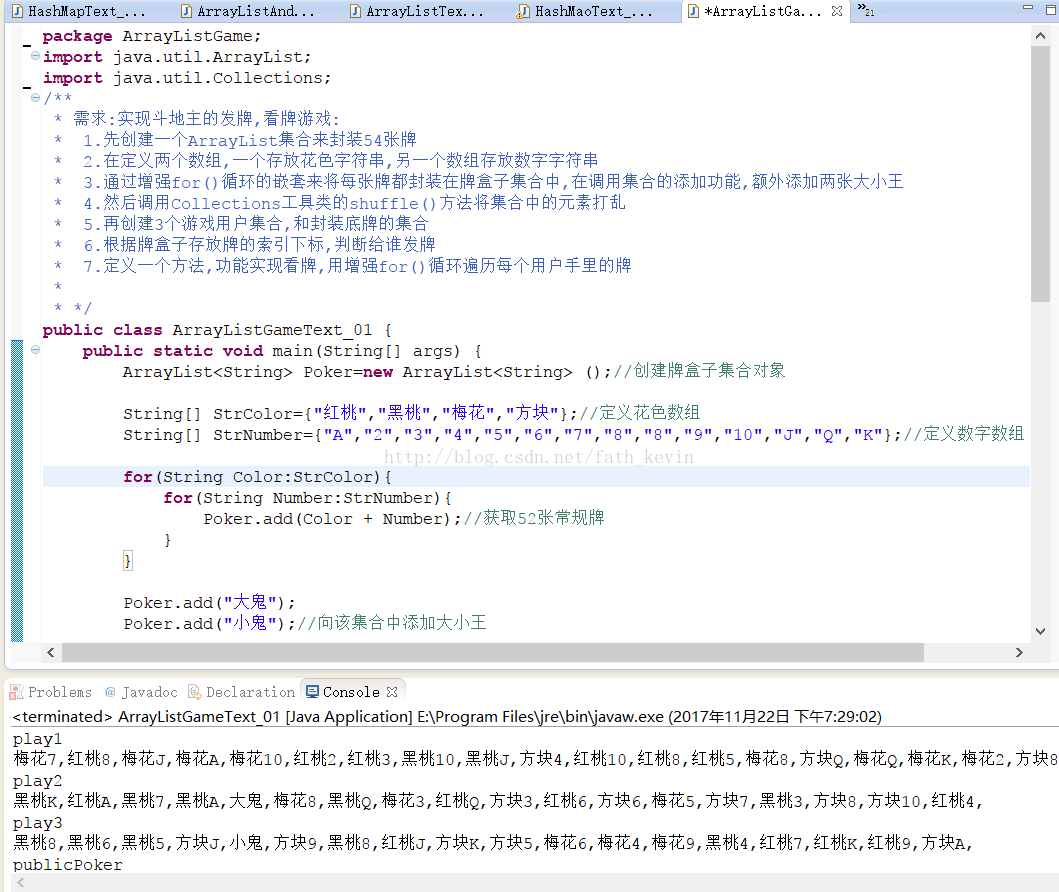Close the *ArrayListGa editor tab
1059x892 pixels.
pyautogui.click(x=837, y=11)
